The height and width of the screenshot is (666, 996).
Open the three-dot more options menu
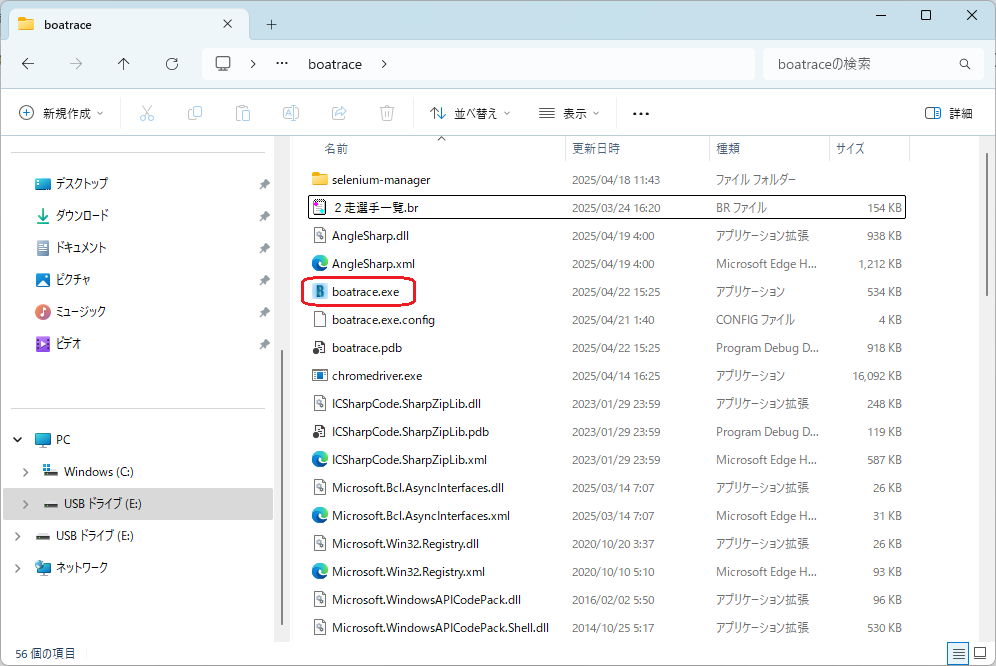coord(641,114)
